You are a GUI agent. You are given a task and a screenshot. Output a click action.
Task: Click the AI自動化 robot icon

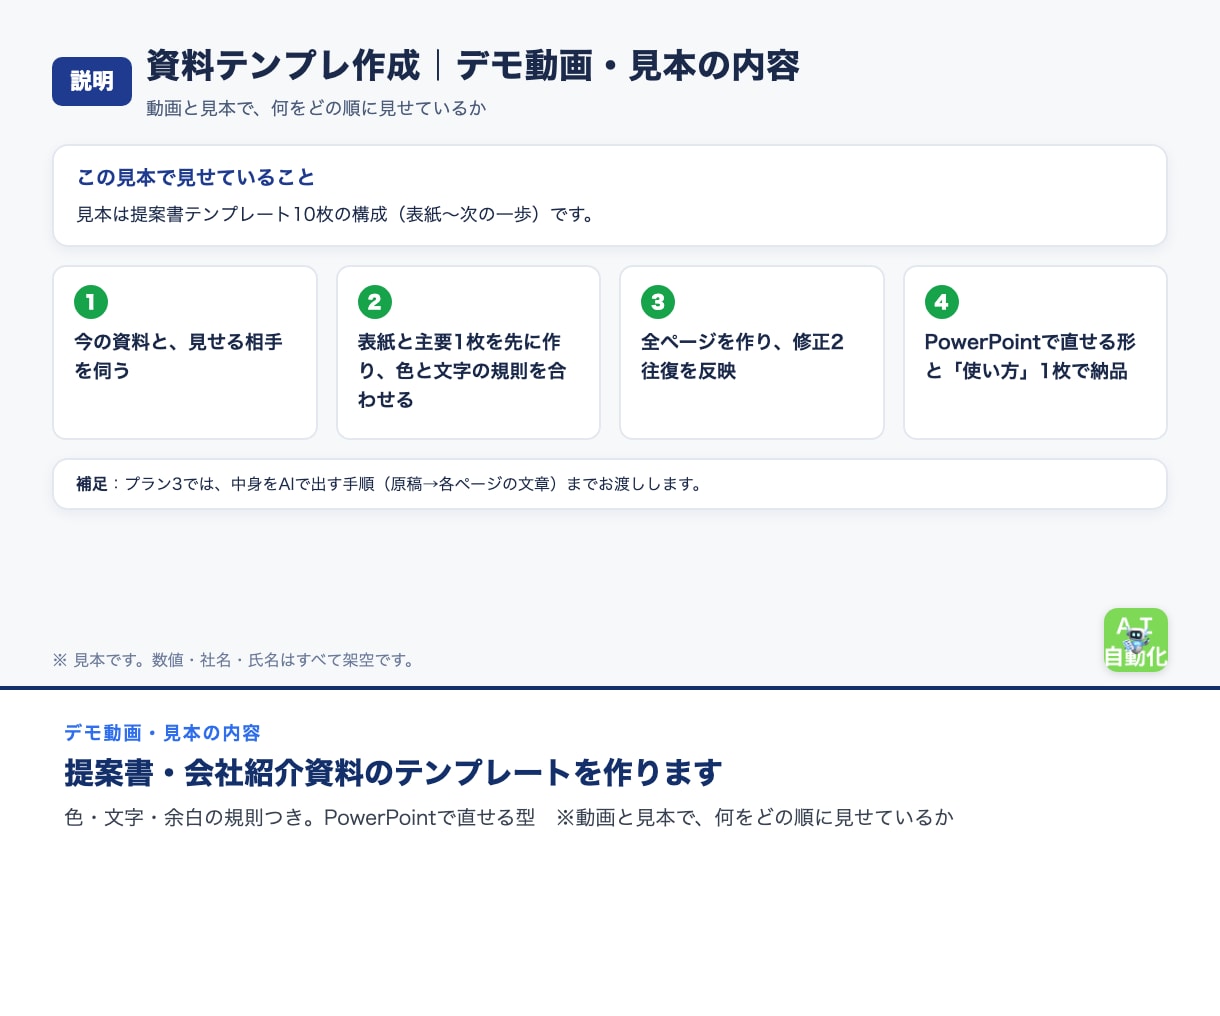tap(1135, 640)
